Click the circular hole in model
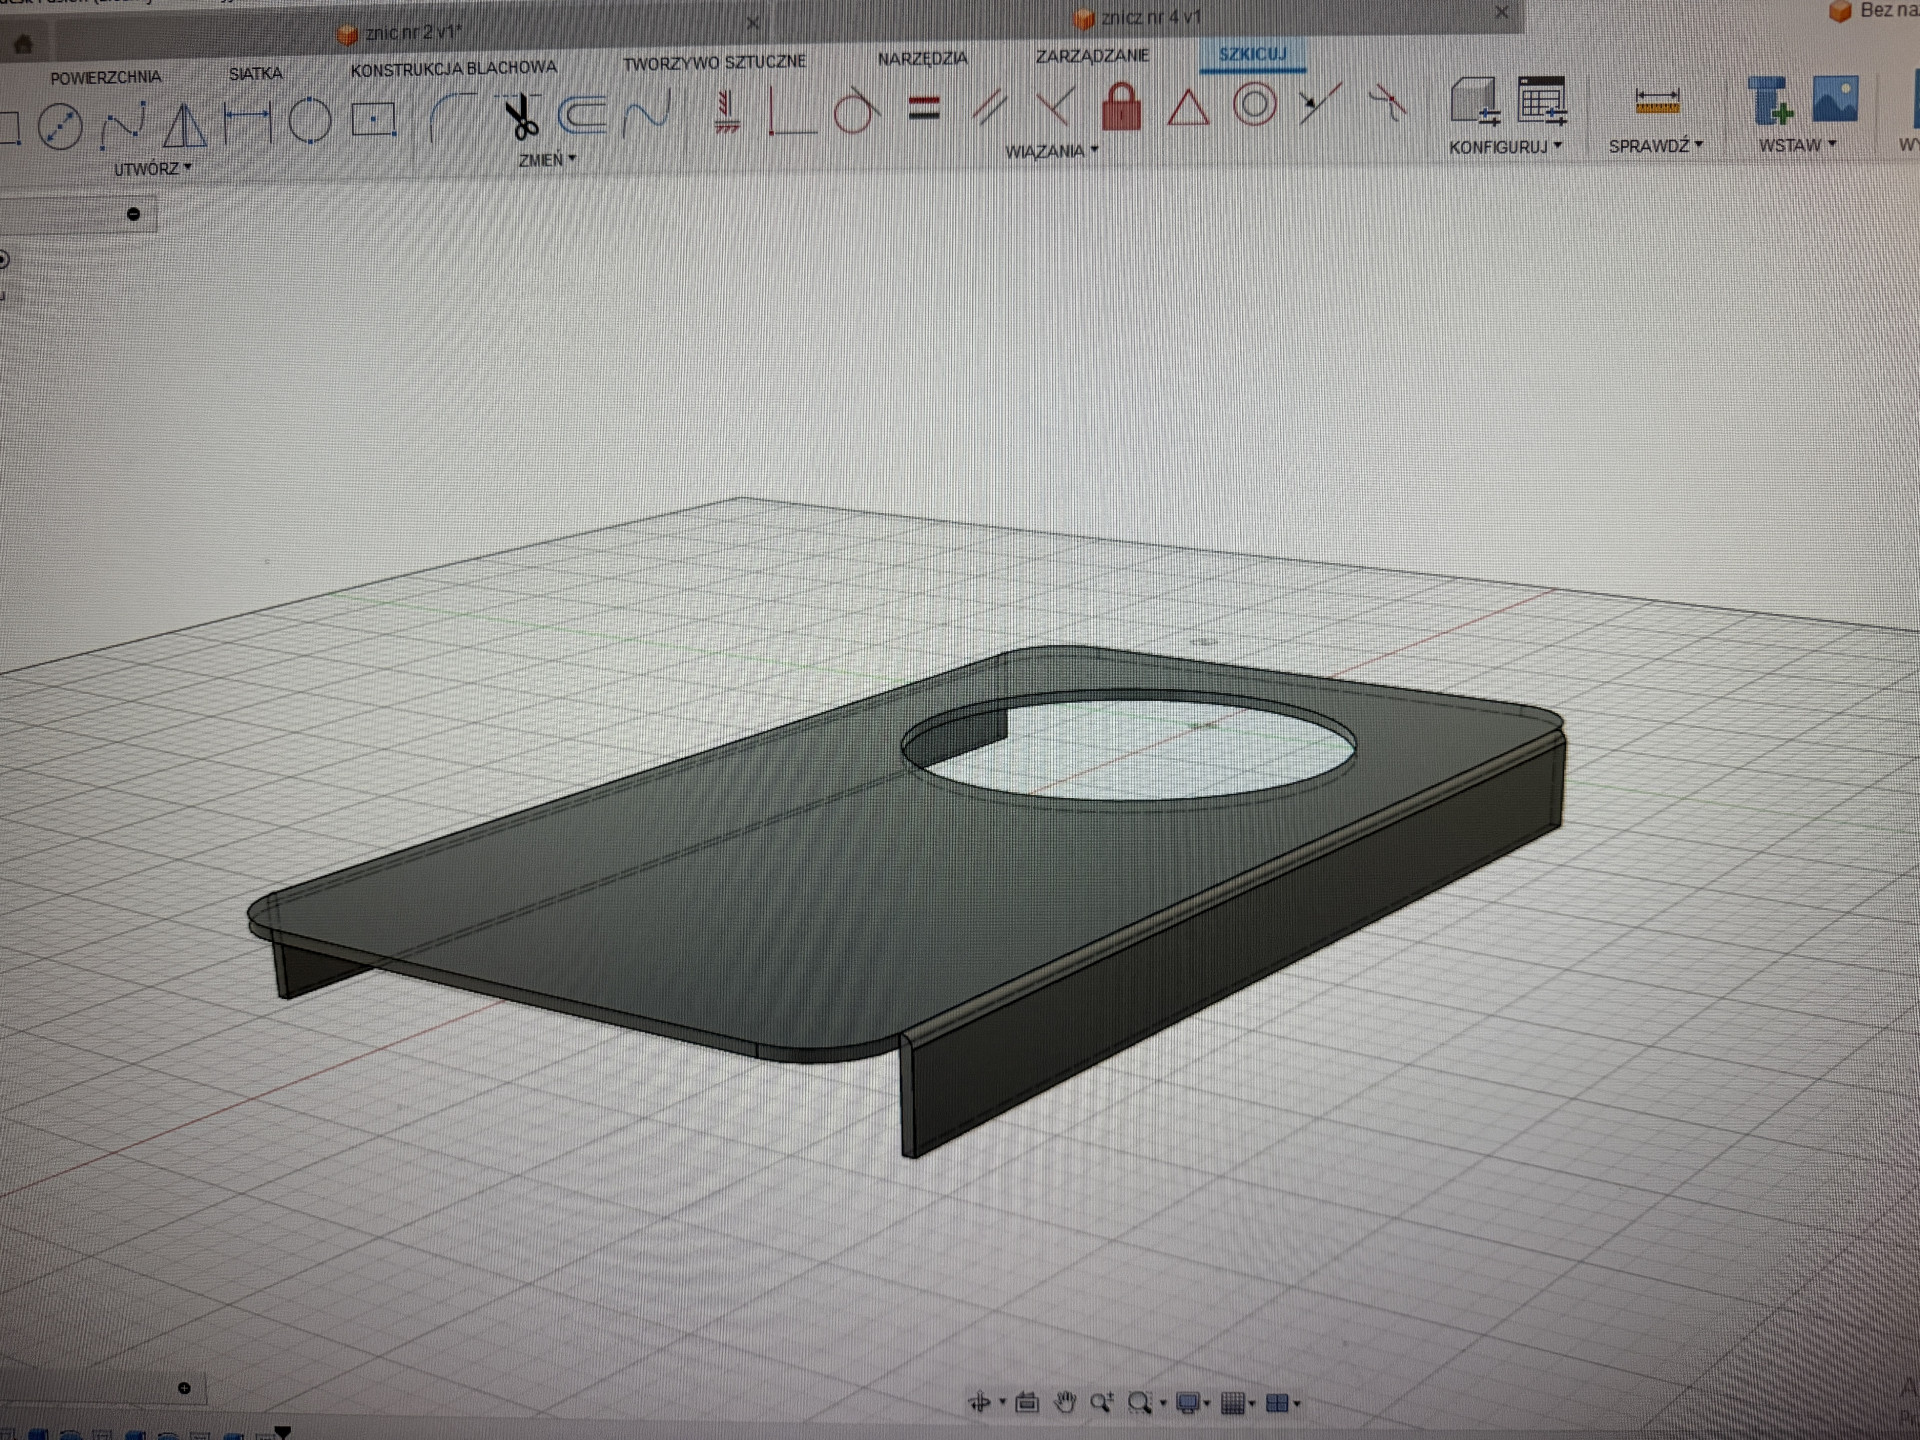 pos(1130,750)
